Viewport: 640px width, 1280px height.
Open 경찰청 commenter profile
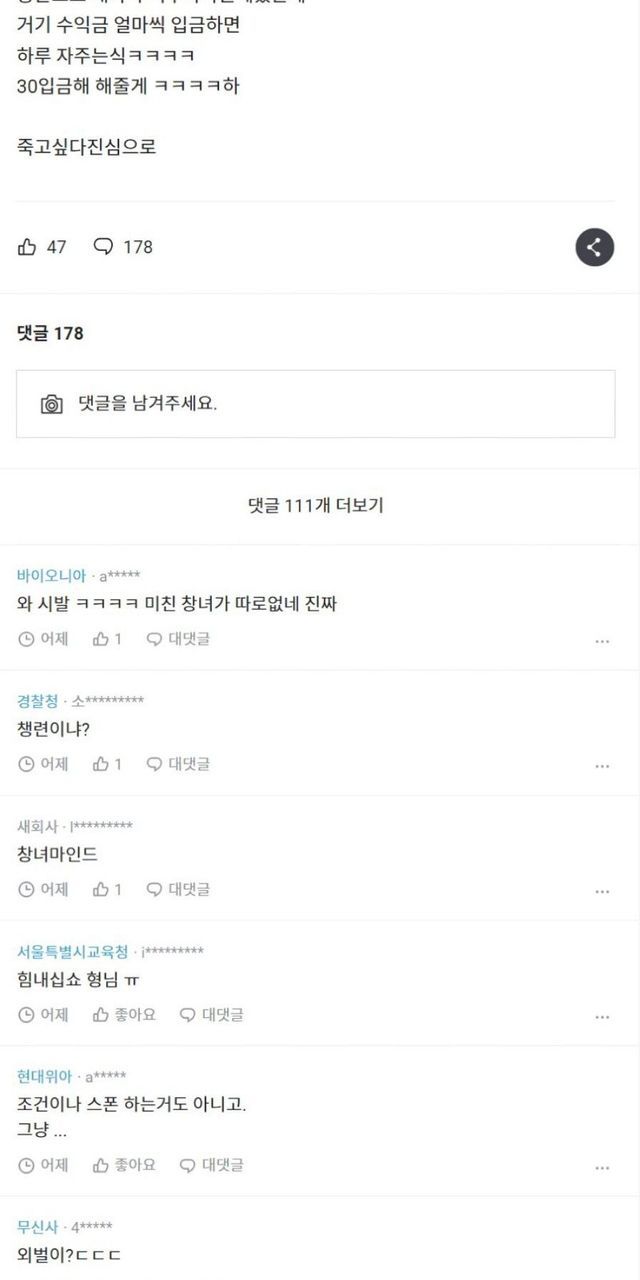(x=38, y=701)
